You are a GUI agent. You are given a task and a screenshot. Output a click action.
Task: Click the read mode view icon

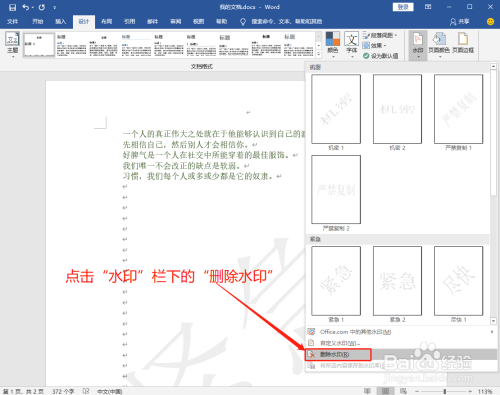point(367,391)
